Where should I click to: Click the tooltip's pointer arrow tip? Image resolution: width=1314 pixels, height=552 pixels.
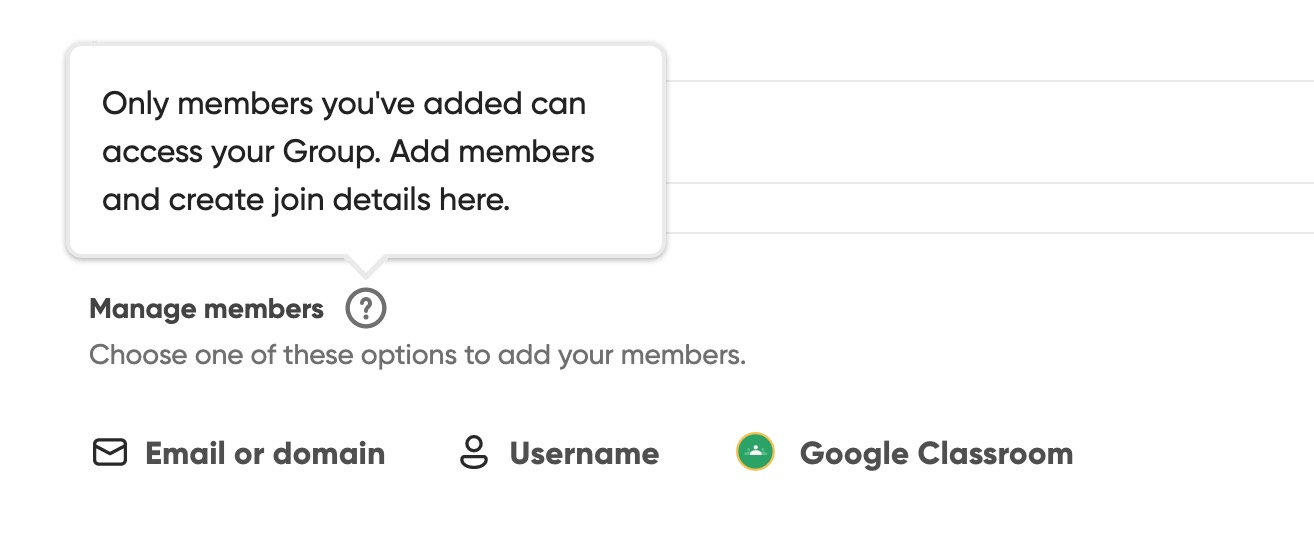click(366, 272)
